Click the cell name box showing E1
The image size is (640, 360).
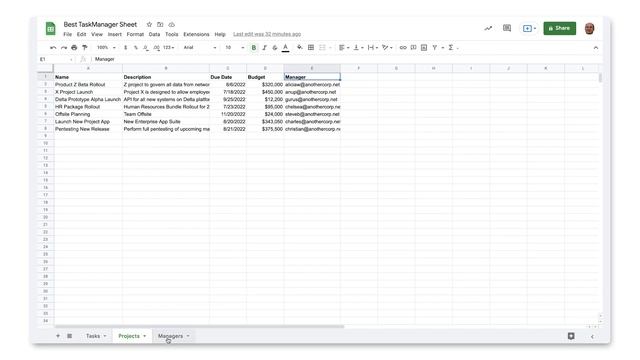point(56,60)
